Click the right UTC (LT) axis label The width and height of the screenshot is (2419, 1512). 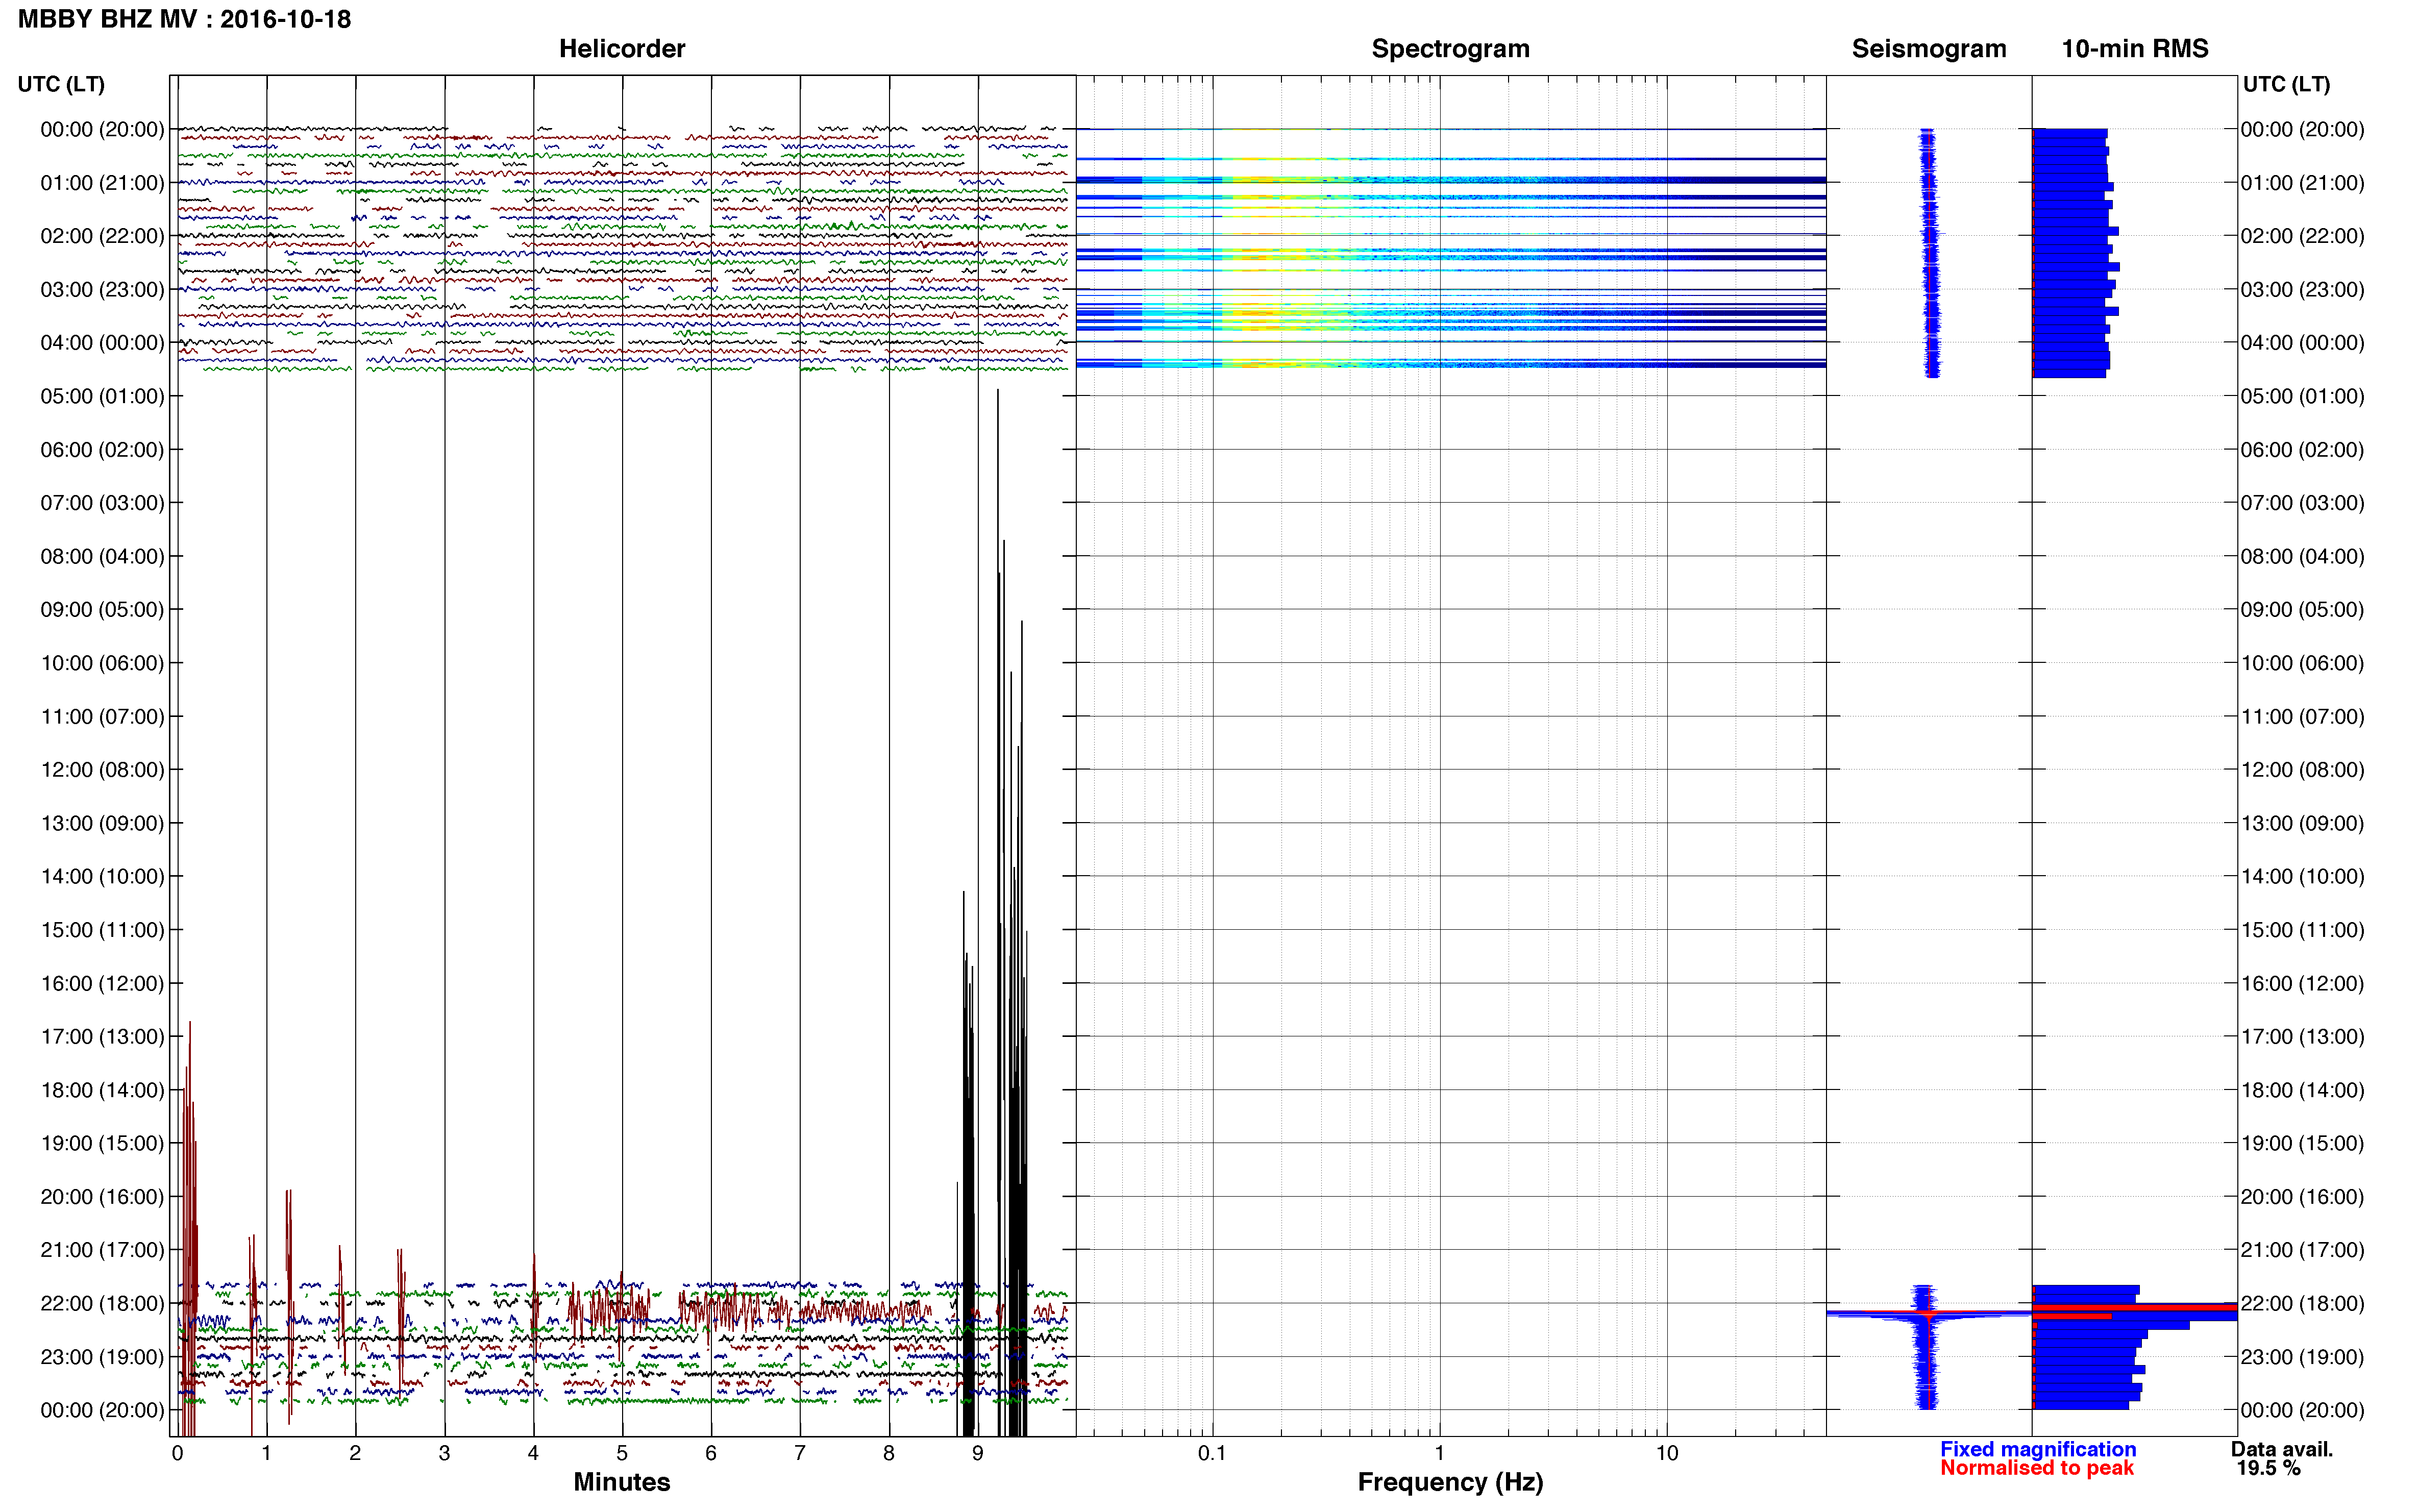(2286, 84)
